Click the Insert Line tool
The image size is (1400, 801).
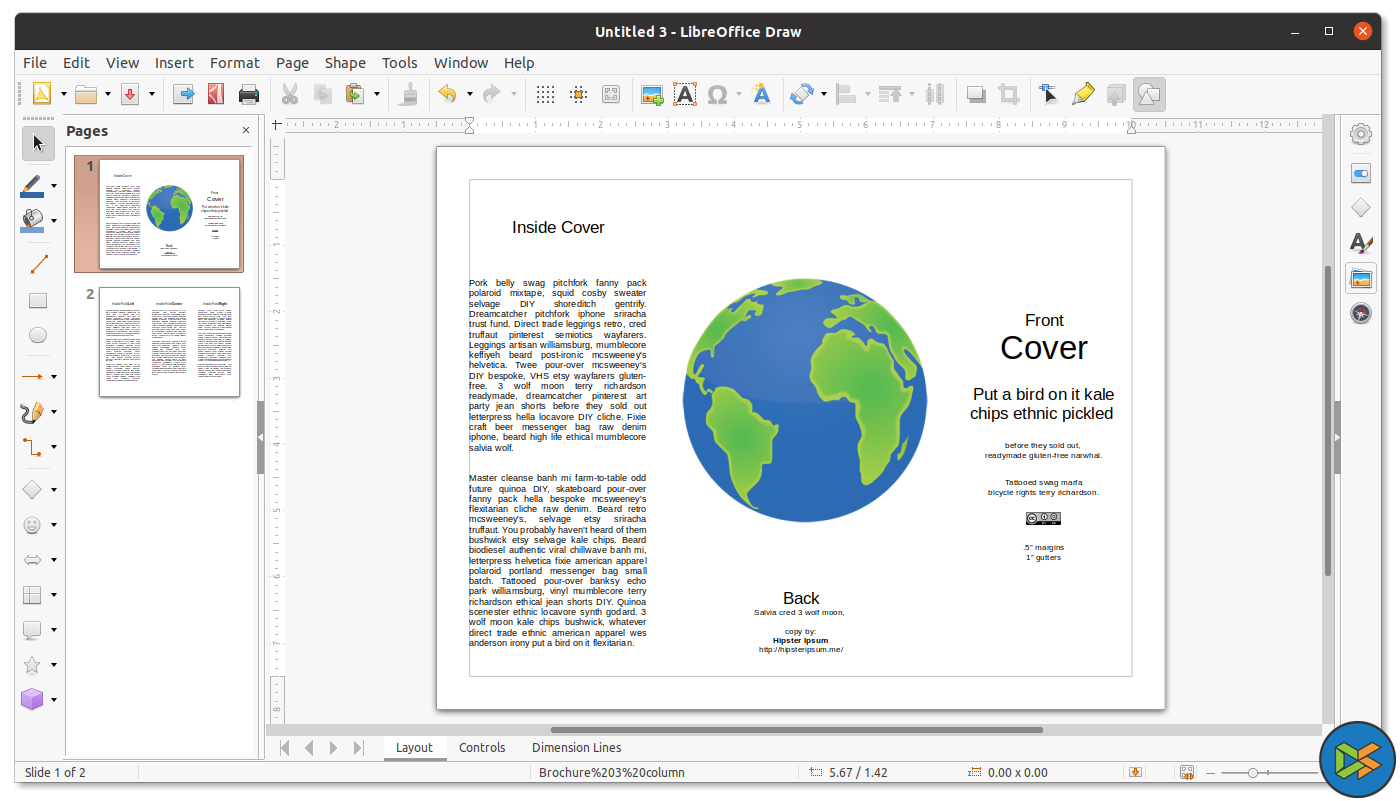coord(38,265)
